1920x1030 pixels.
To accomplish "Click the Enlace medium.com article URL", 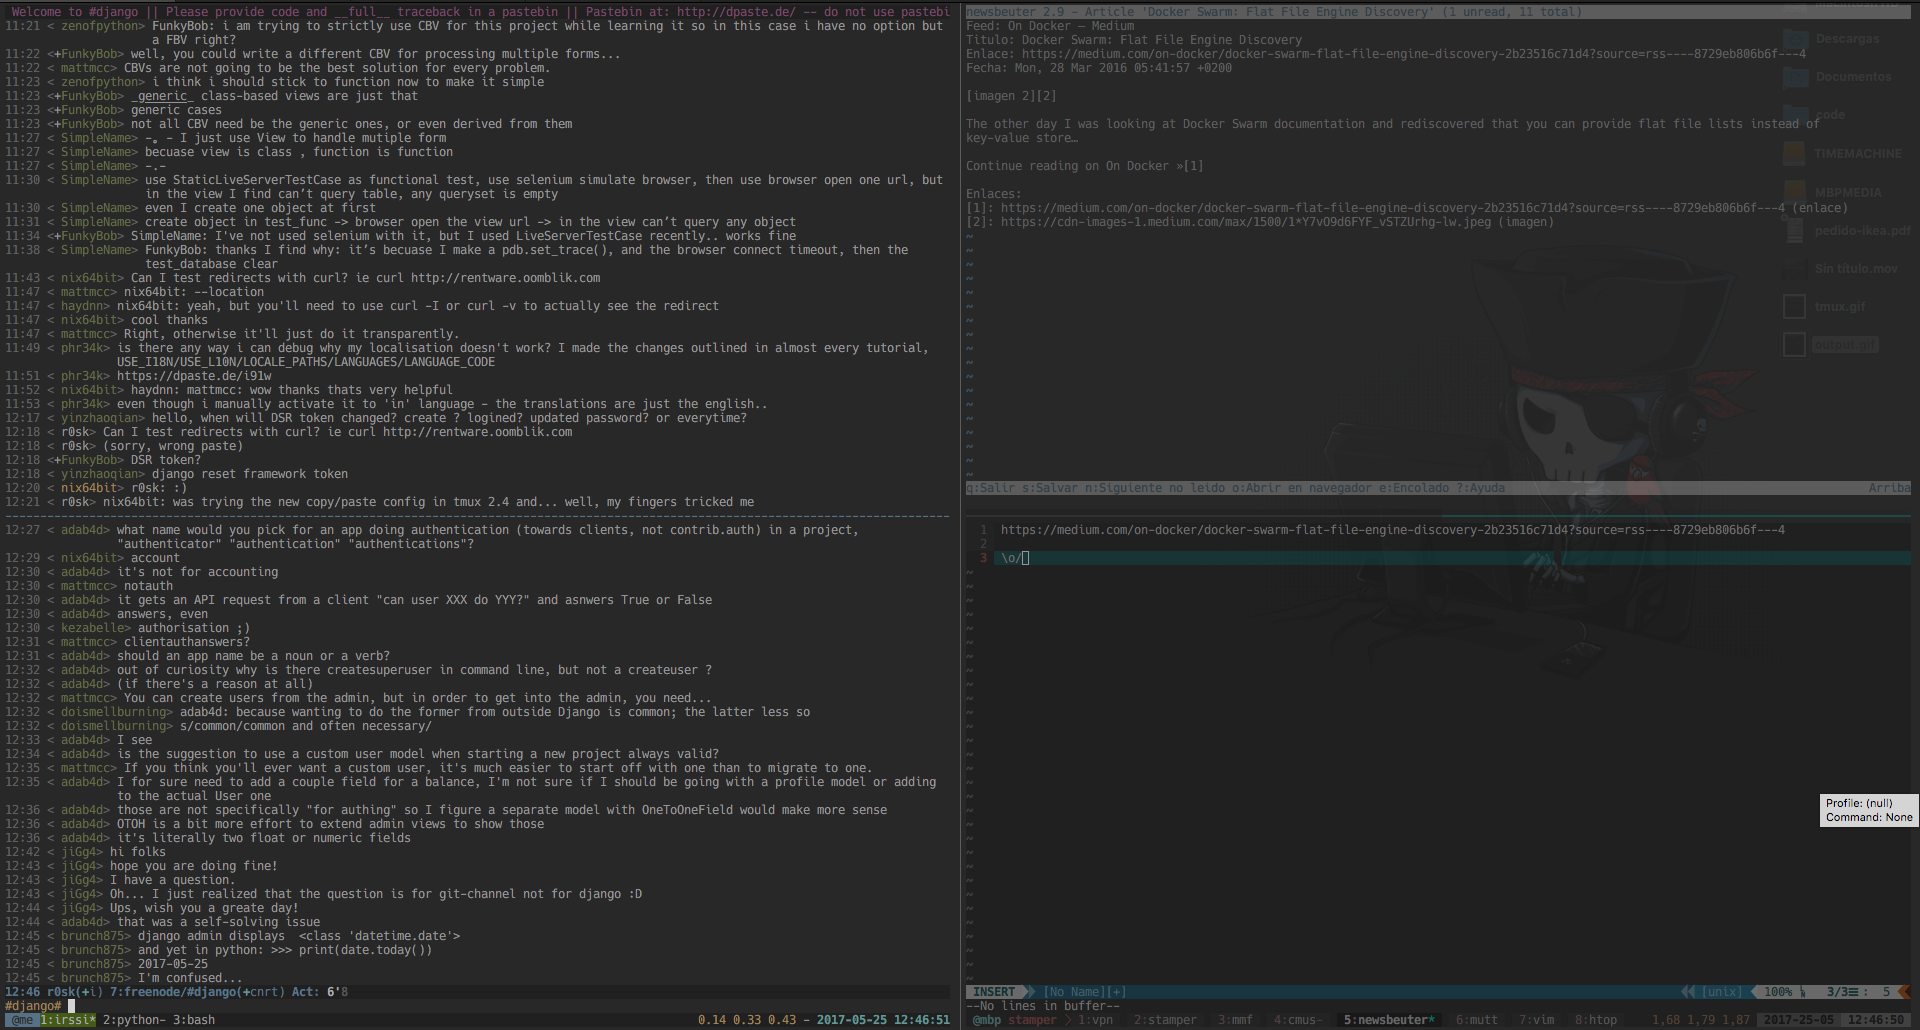I will [1414, 54].
